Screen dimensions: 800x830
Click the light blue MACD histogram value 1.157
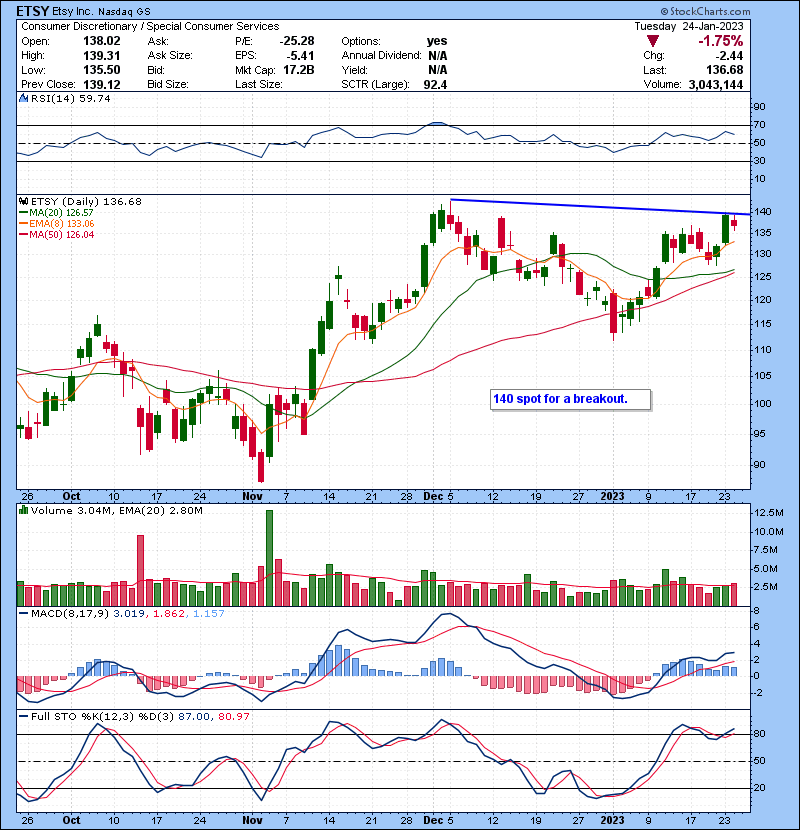click(x=209, y=614)
